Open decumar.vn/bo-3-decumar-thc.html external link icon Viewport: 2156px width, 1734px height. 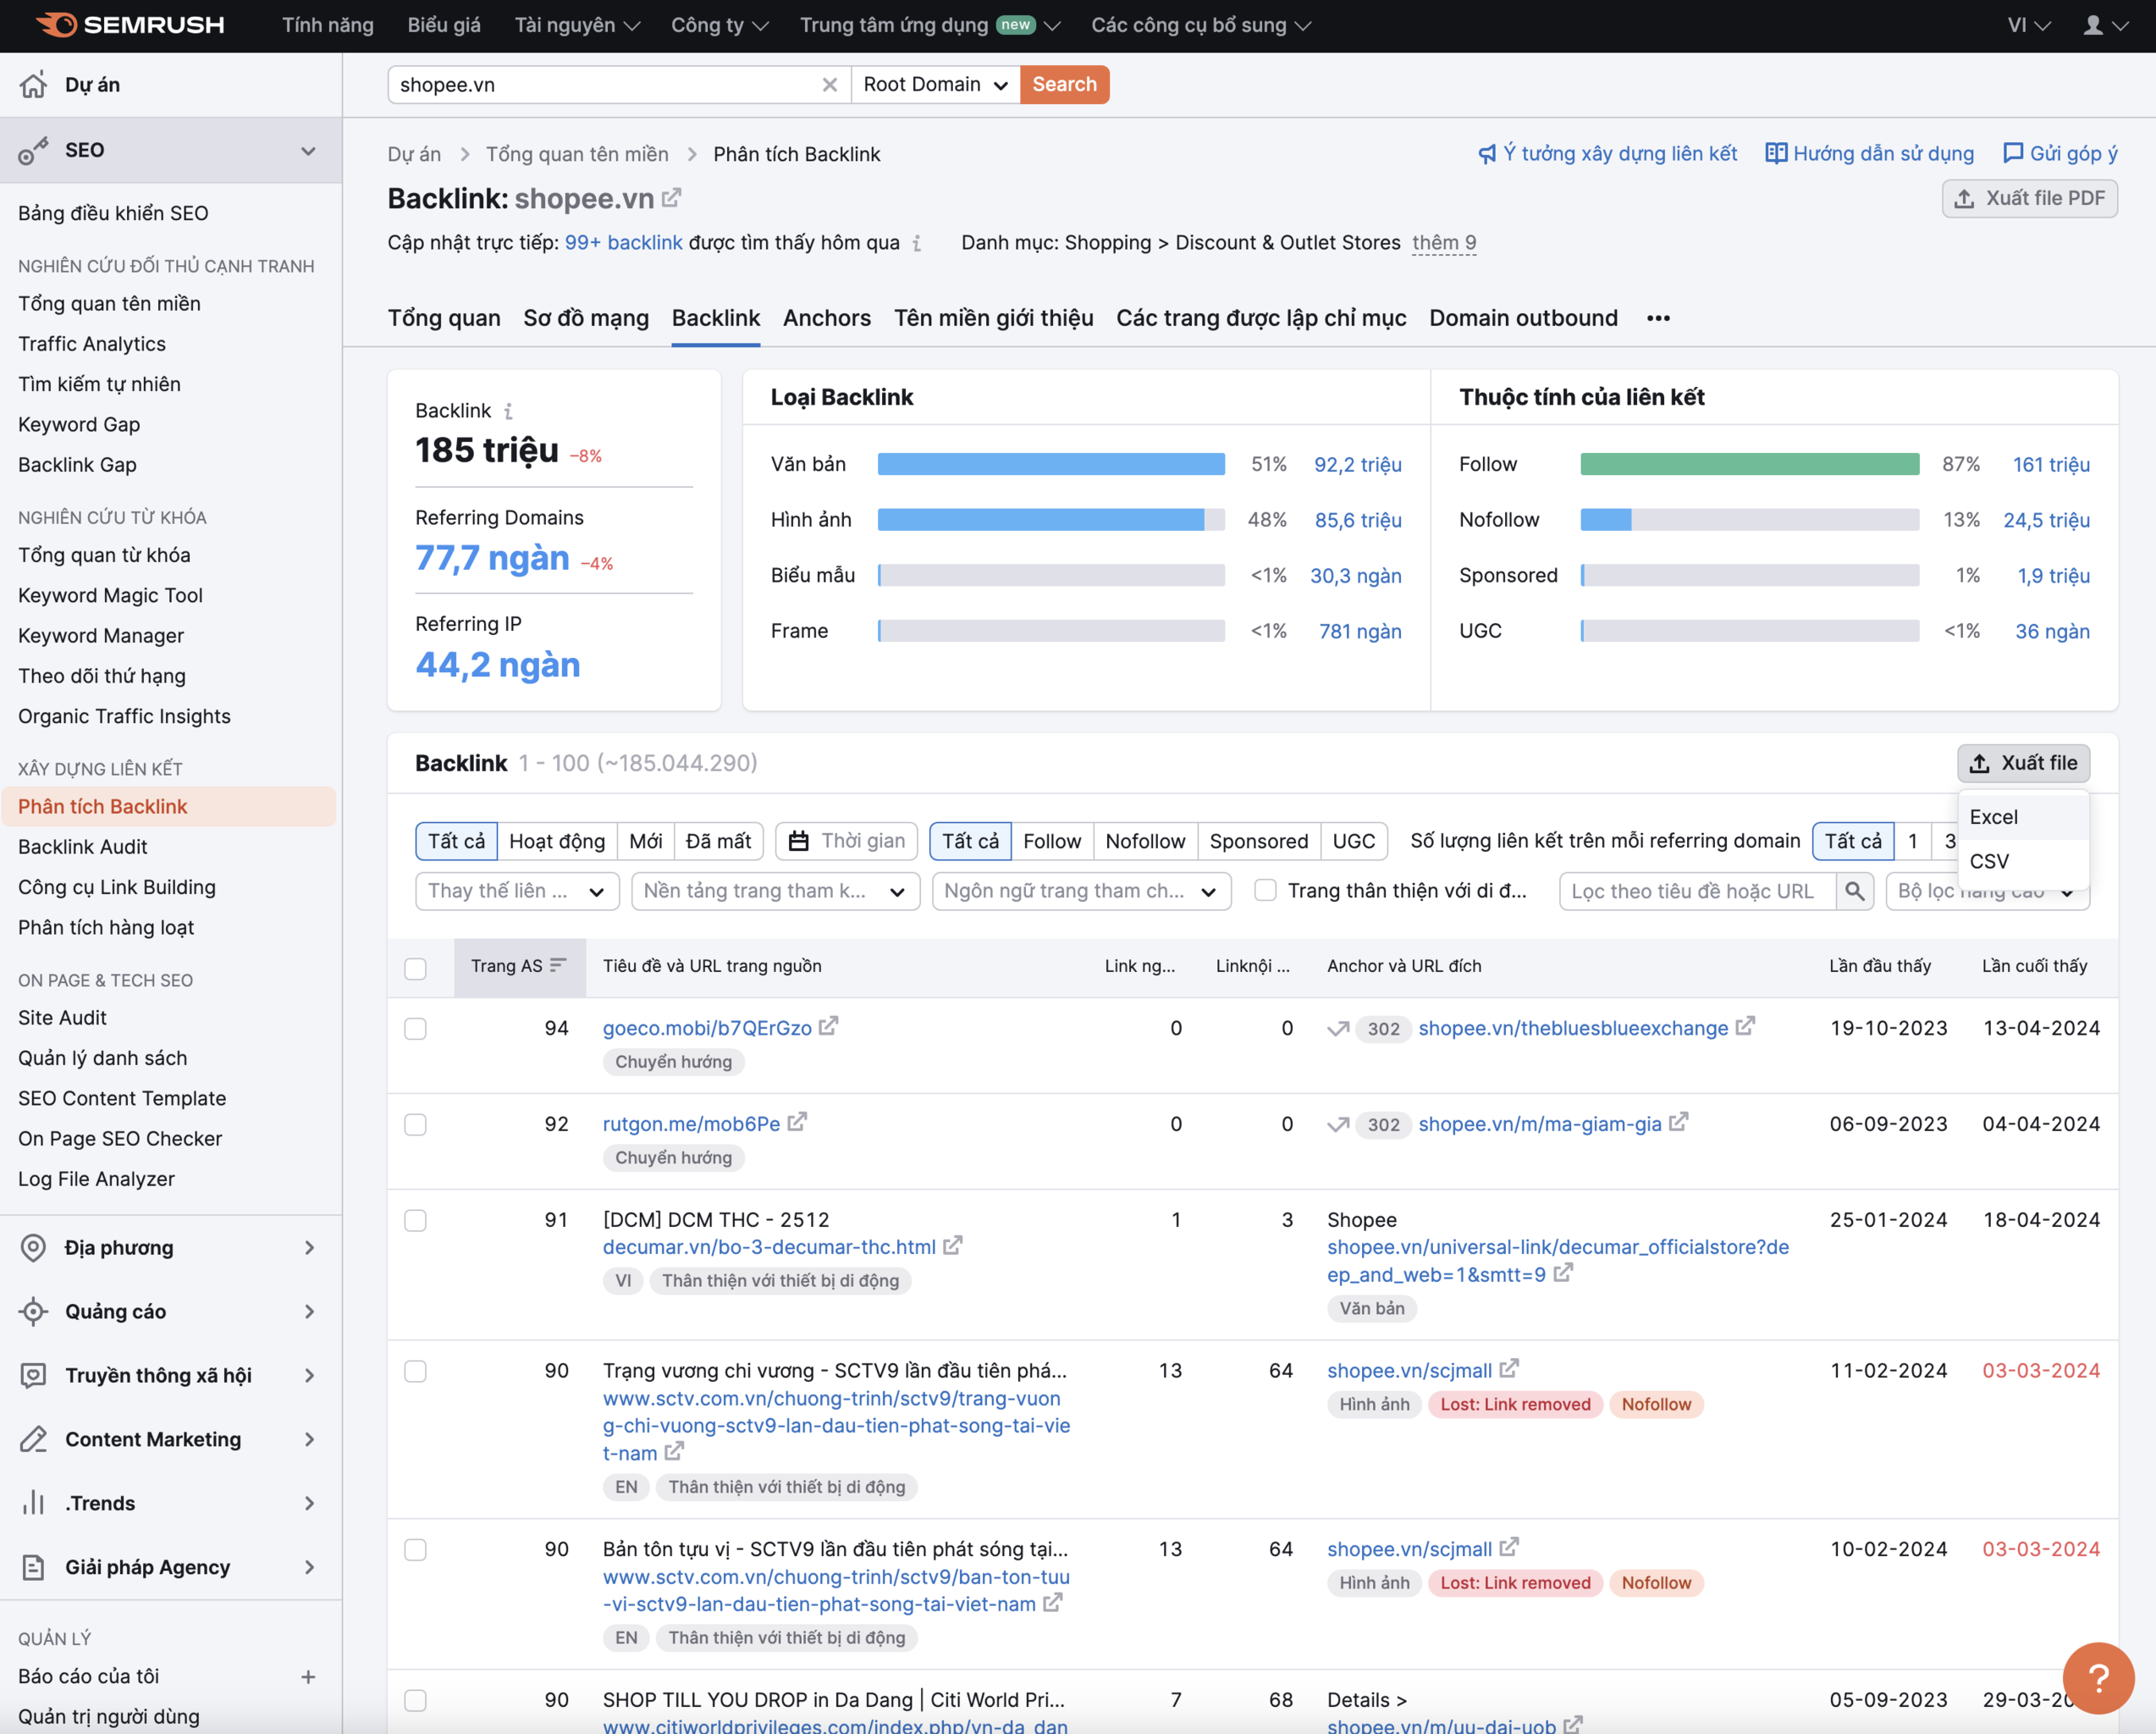click(953, 1245)
